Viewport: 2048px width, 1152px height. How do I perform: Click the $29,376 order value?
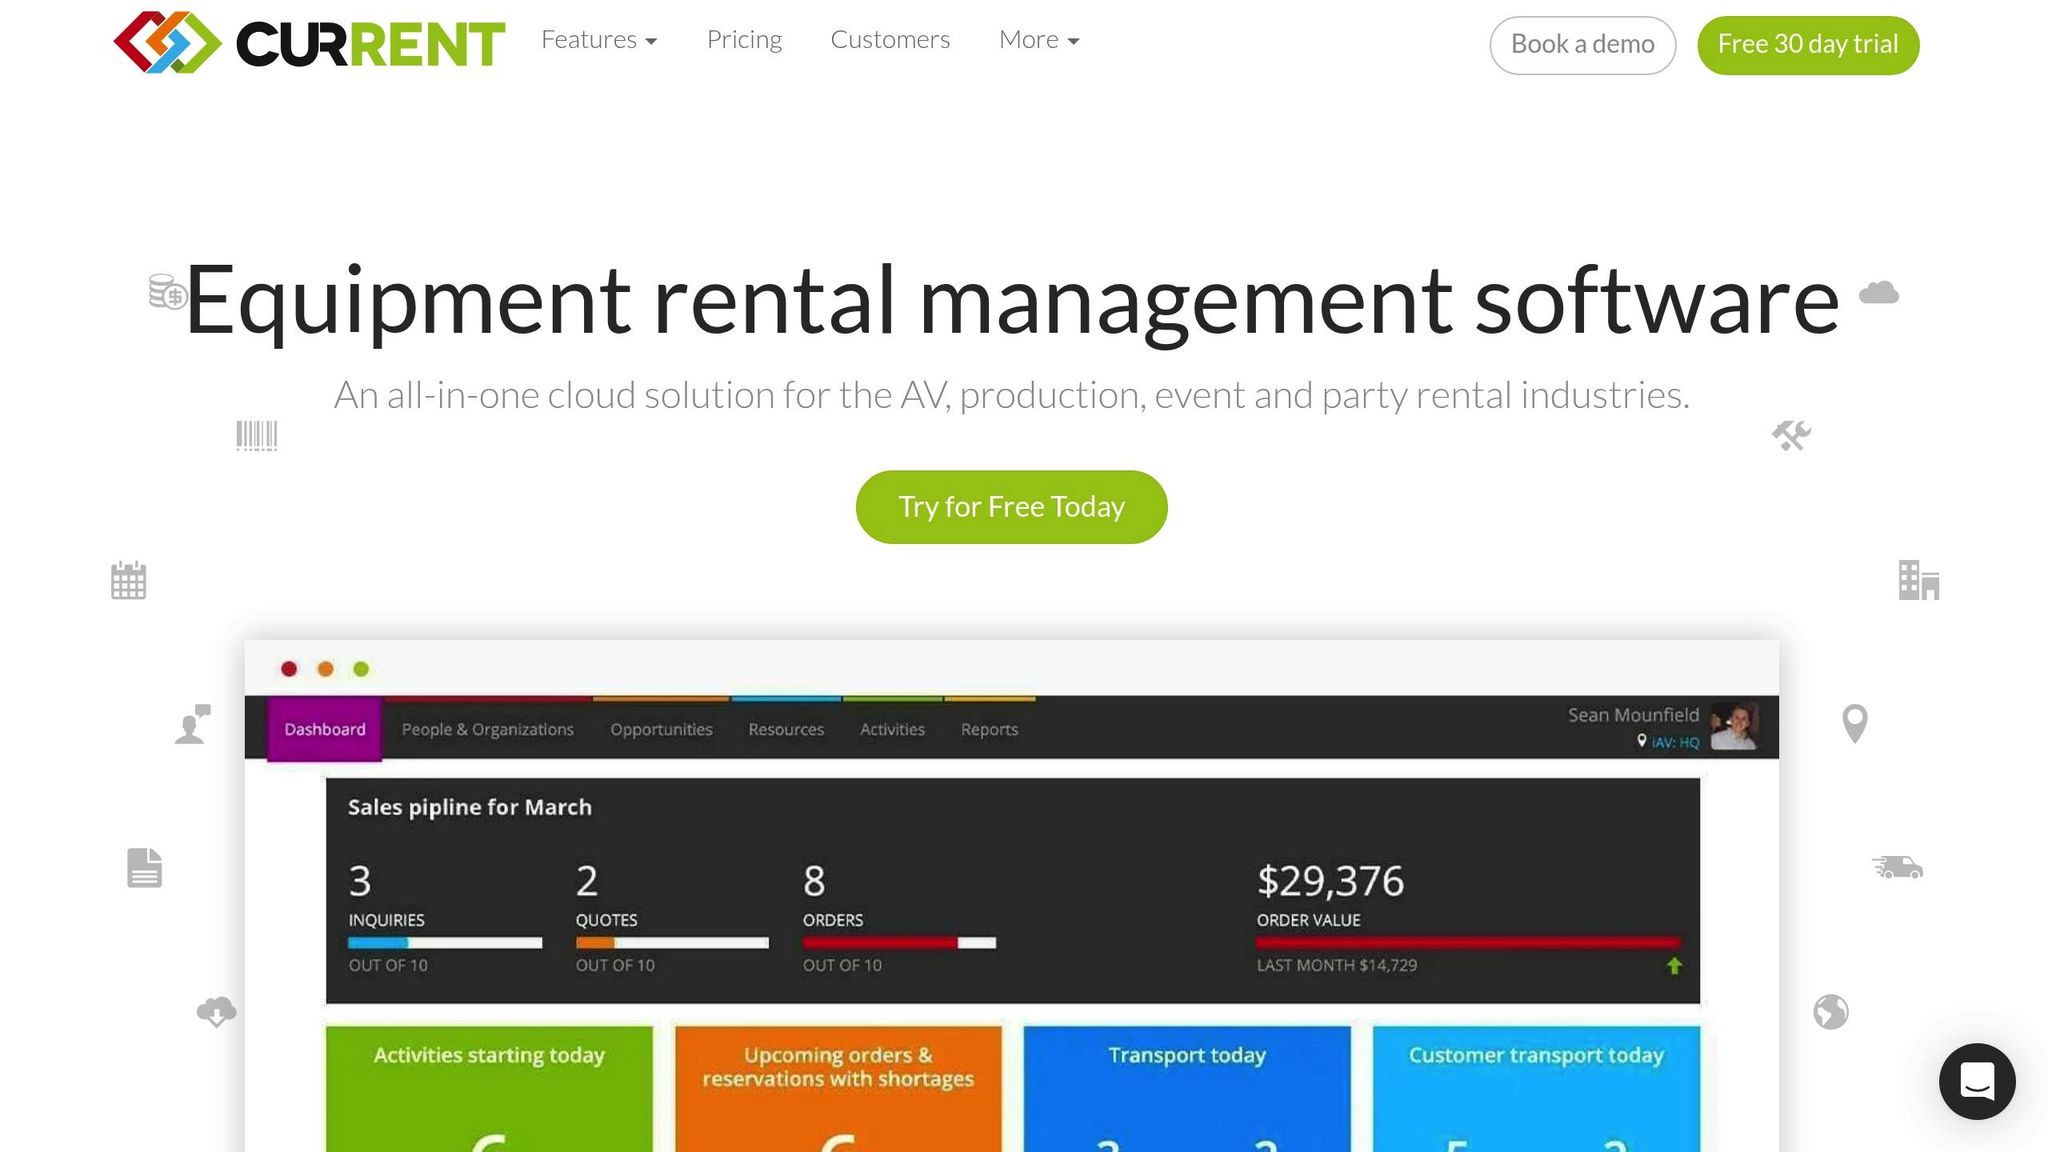coord(1330,881)
